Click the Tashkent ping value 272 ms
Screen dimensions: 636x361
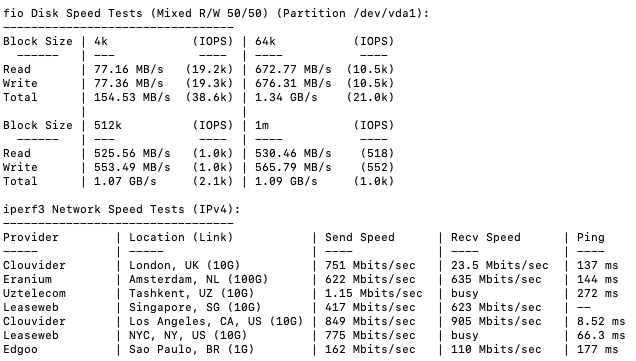pos(597,293)
